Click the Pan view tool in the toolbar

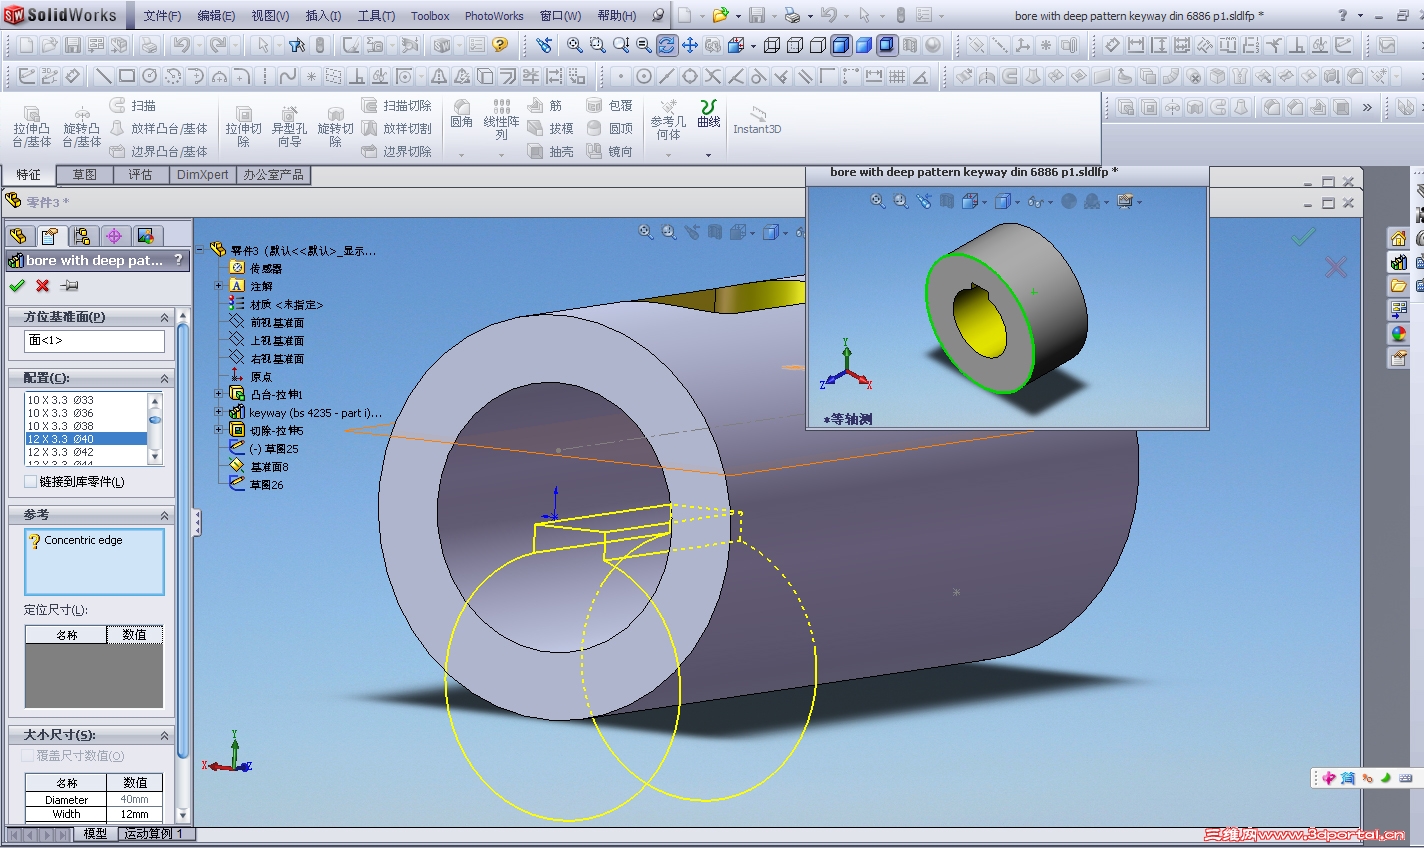click(x=690, y=45)
